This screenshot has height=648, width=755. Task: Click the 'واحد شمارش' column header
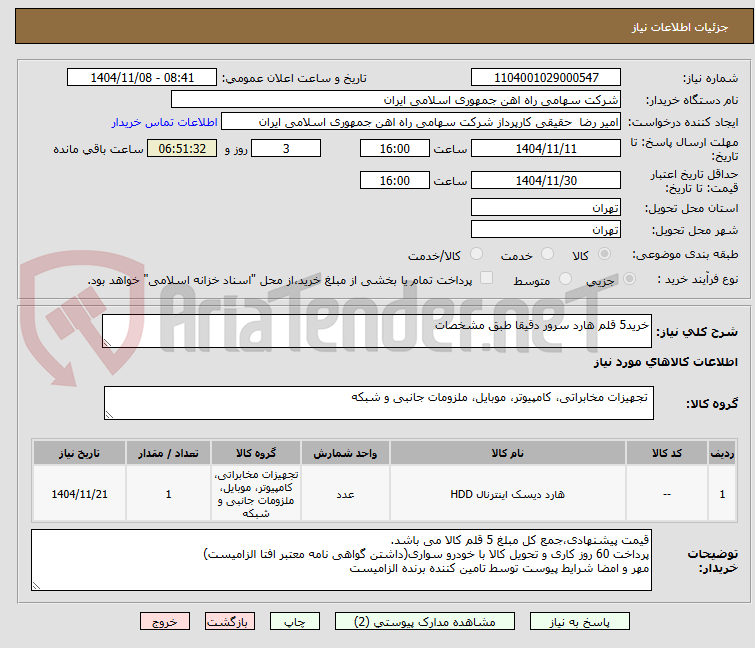(x=345, y=453)
